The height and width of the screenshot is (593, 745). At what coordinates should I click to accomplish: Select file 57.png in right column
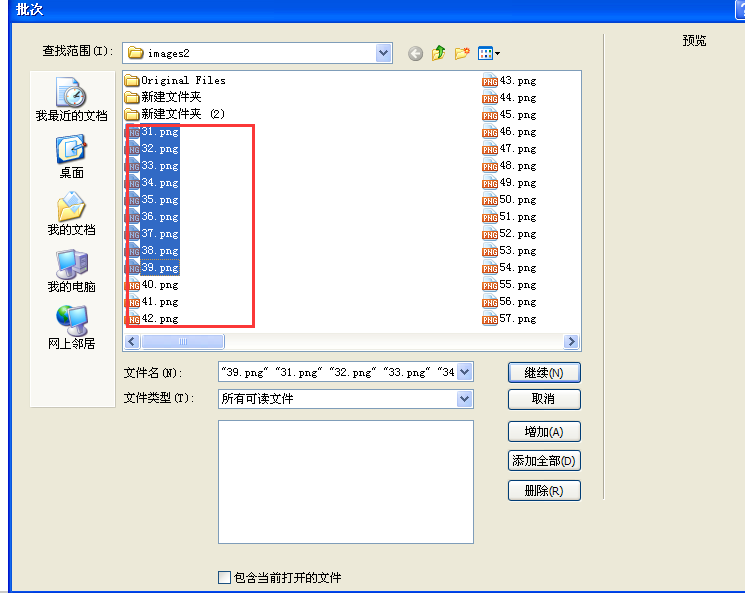coord(517,319)
